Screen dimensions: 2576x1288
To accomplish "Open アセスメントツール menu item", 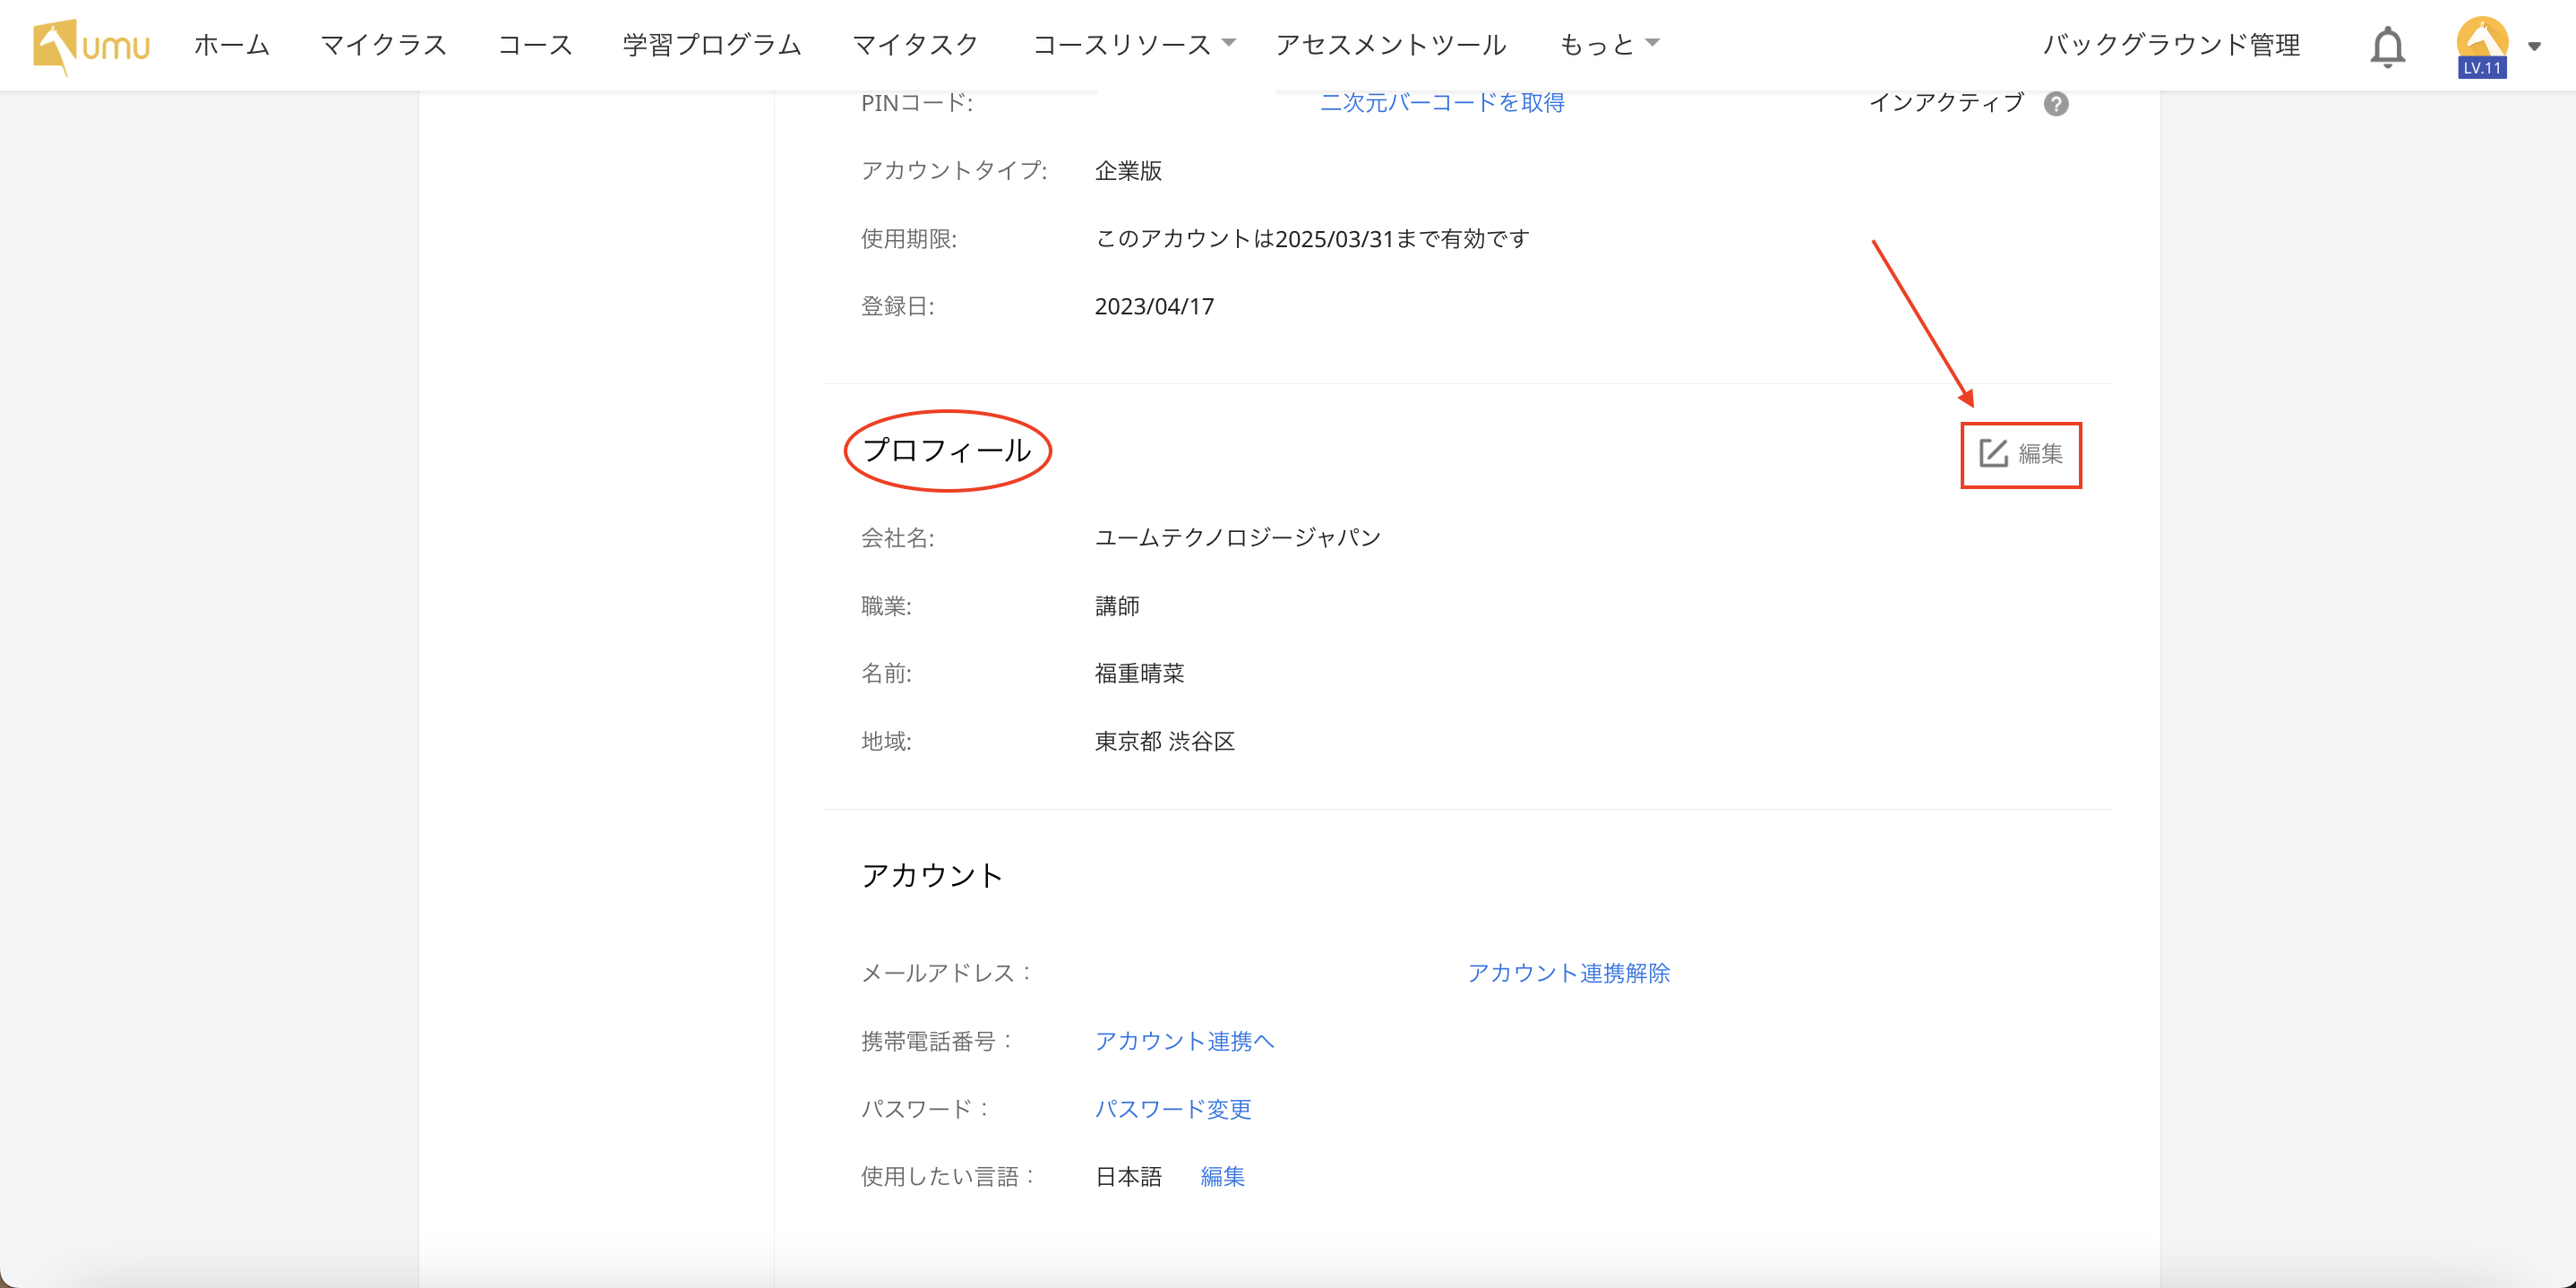I will (x=1390, y=45).
